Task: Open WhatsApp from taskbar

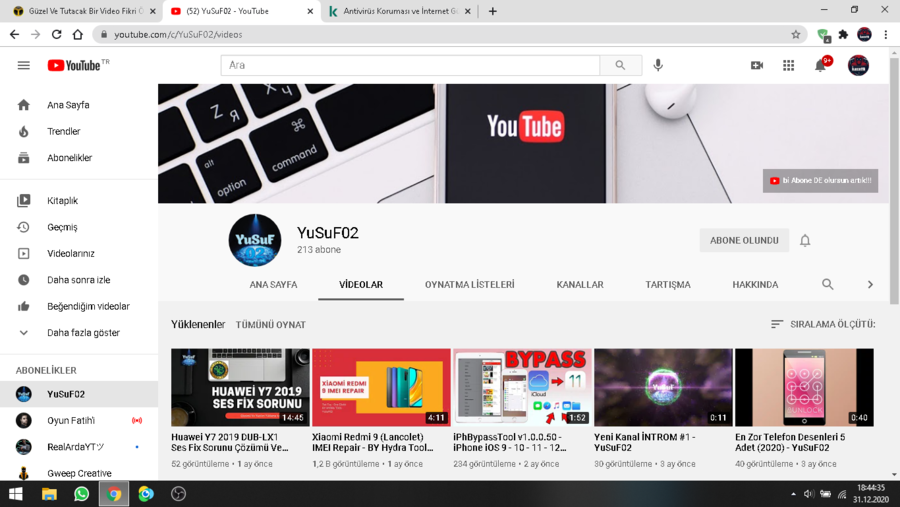Action: 82,494
